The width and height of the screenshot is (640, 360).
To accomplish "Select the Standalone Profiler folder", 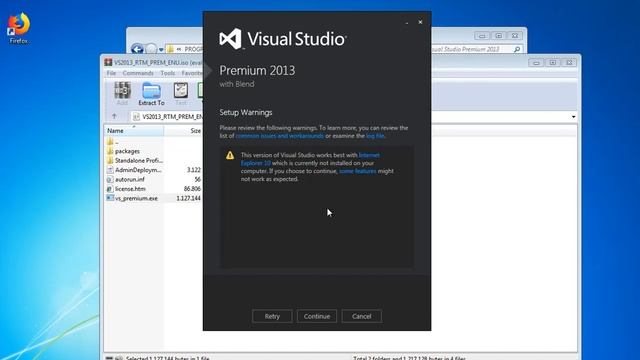I will pyautogui.click(x=135, y=160).
